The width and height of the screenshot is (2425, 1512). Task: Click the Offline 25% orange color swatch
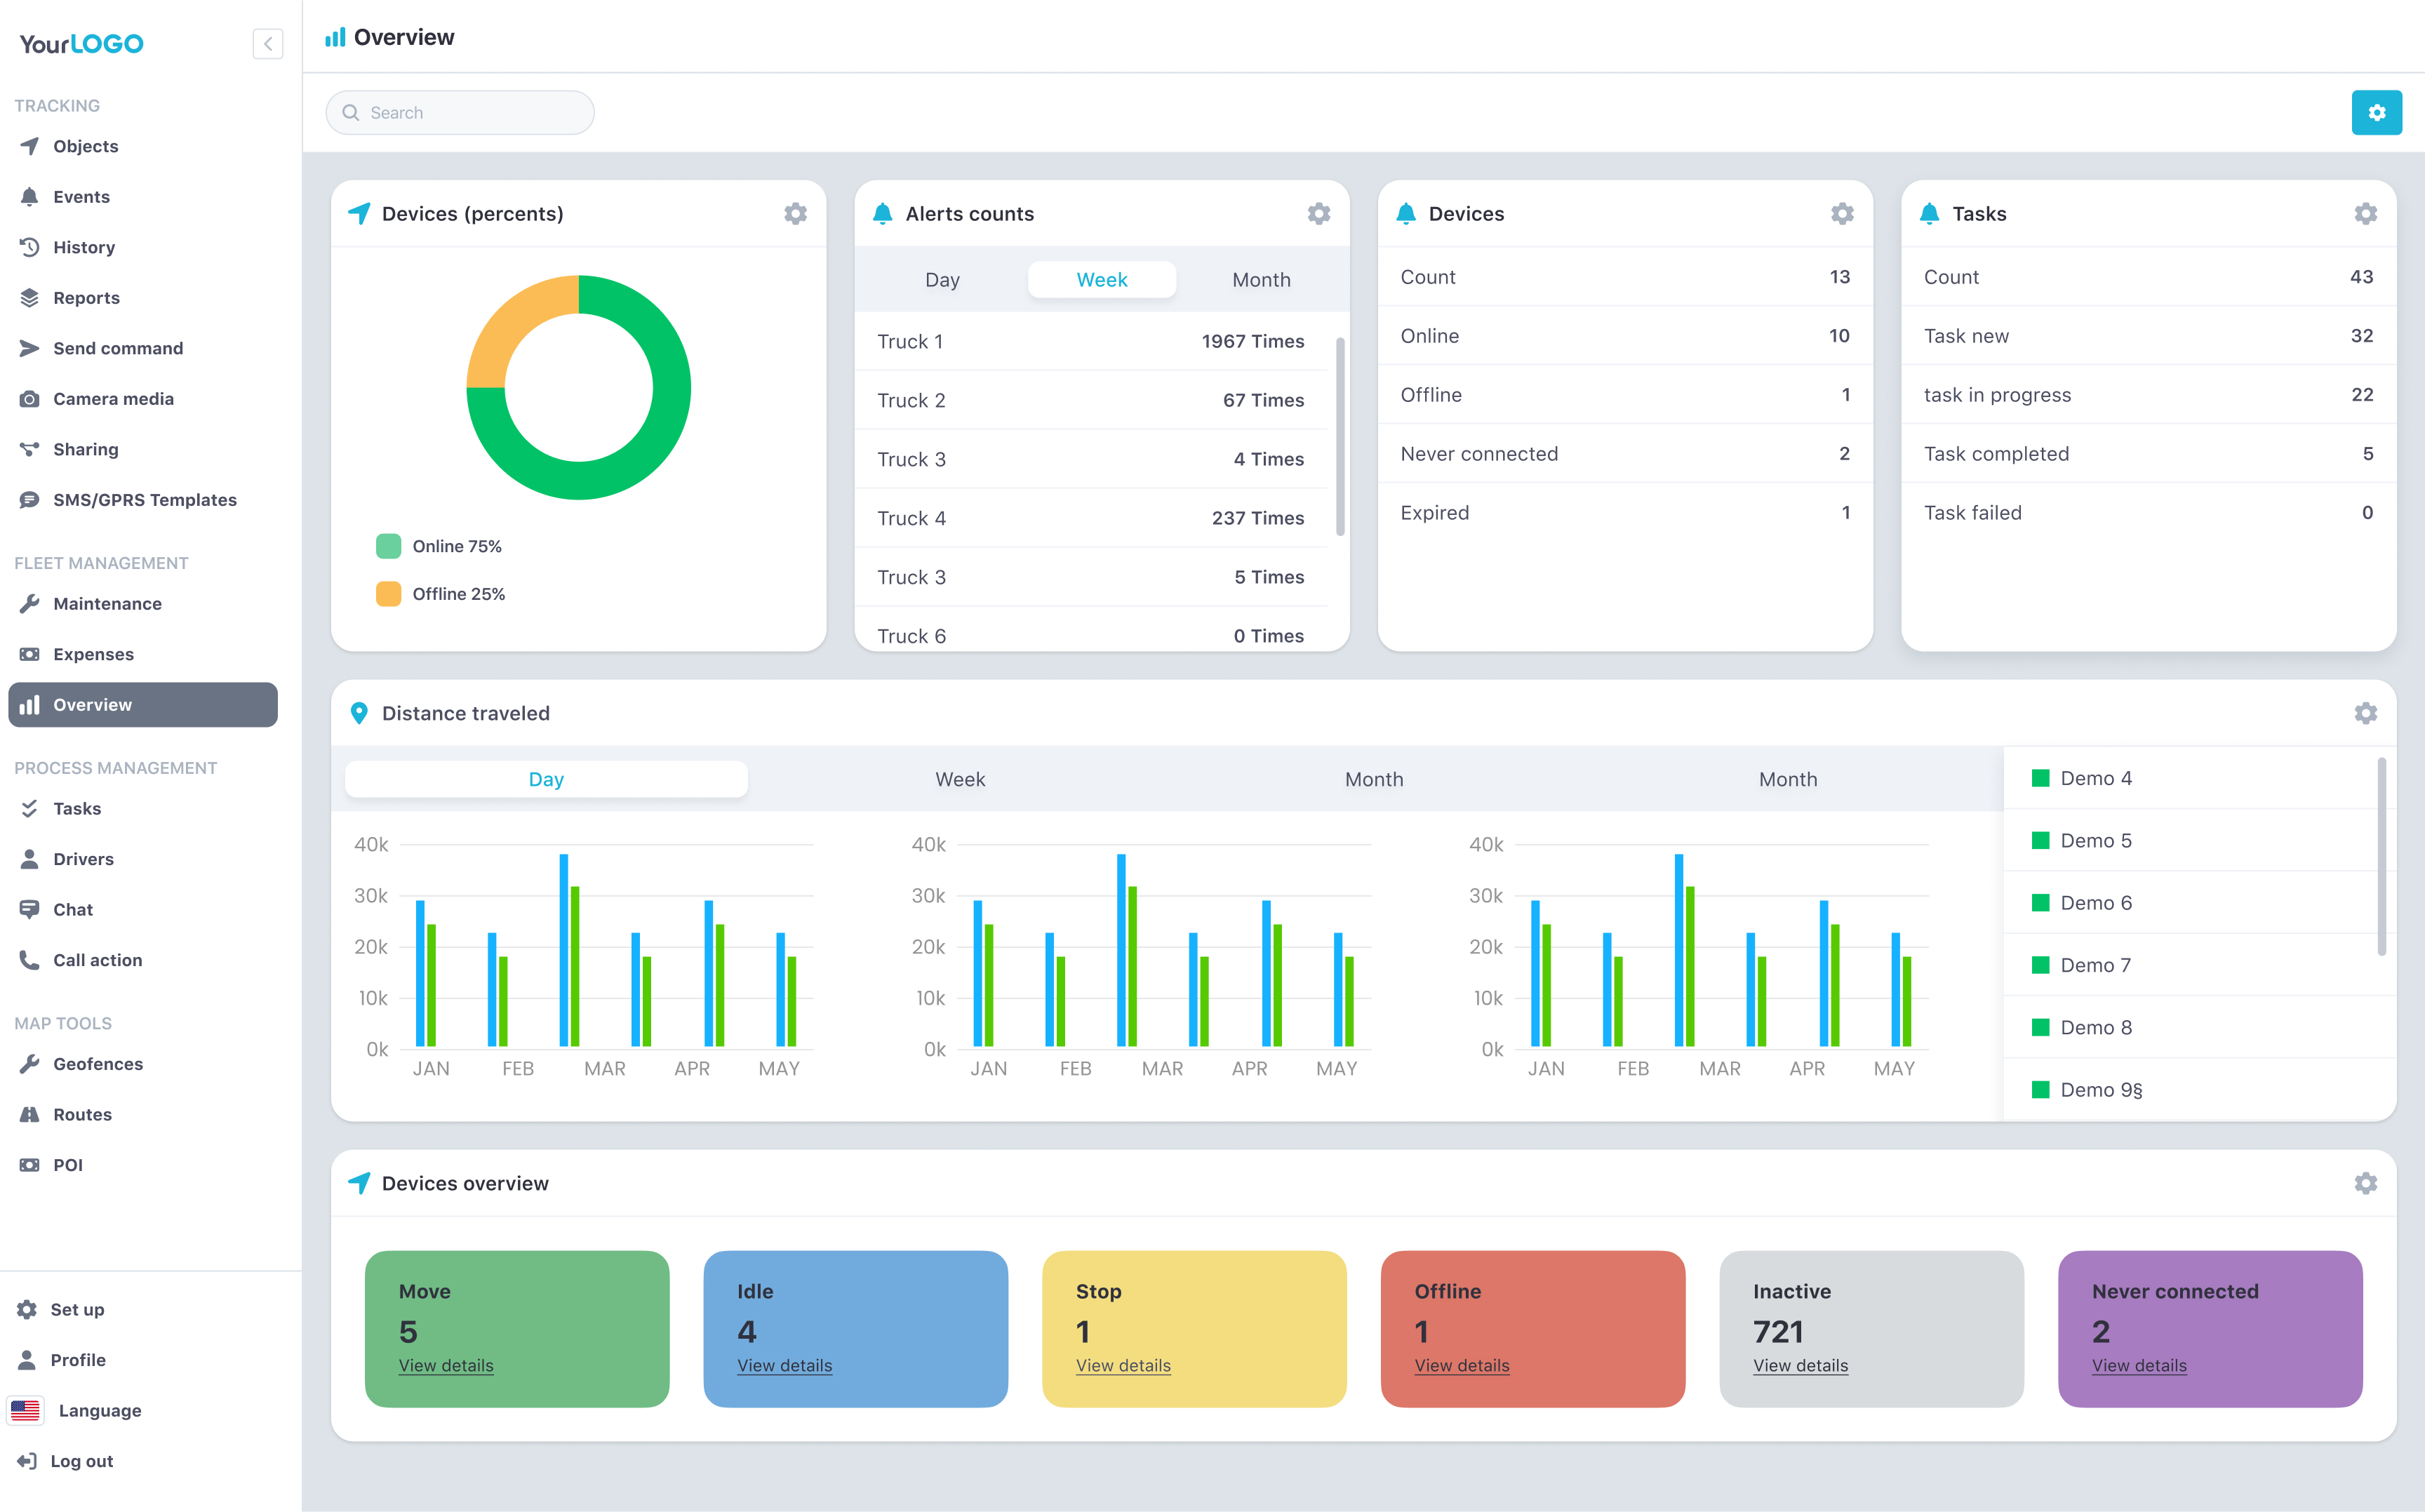coord(388,594)
